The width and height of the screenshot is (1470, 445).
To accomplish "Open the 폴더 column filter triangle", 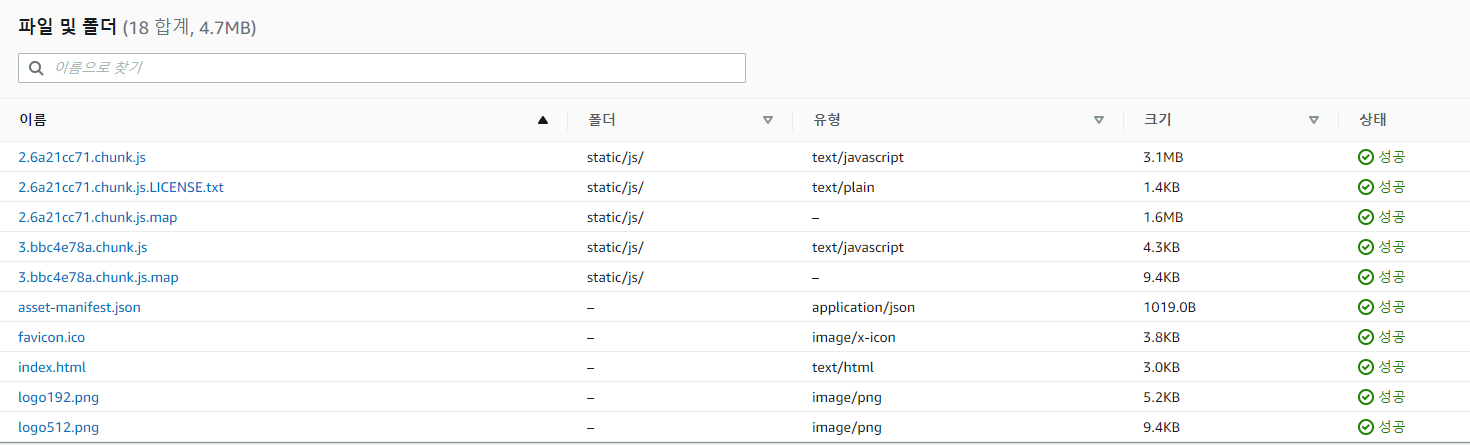I will coord(768,120).
